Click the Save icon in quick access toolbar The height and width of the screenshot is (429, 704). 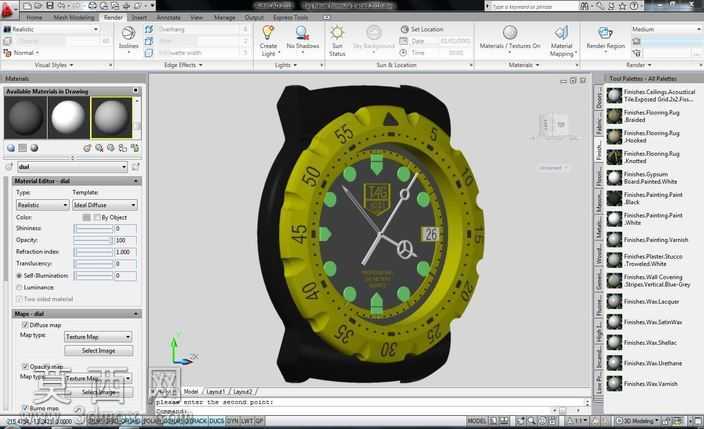[x=50, y=5]
